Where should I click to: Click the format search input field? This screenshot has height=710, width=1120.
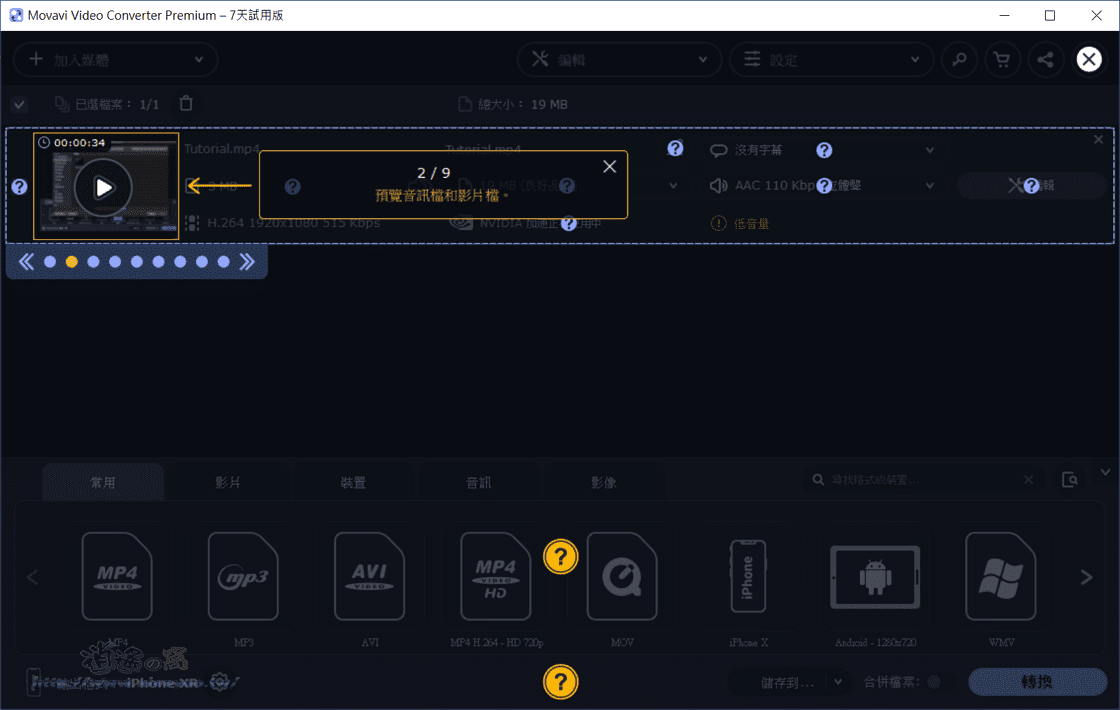922,479
